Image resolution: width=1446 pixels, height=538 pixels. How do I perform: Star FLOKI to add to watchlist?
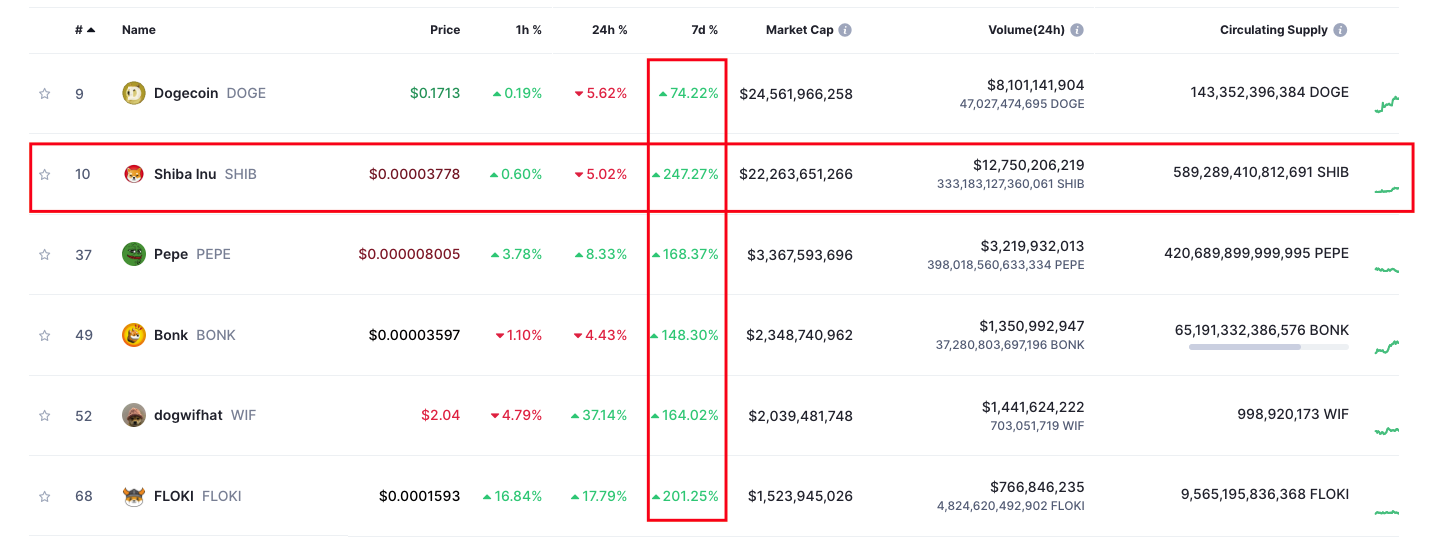(x=44, y=496)
